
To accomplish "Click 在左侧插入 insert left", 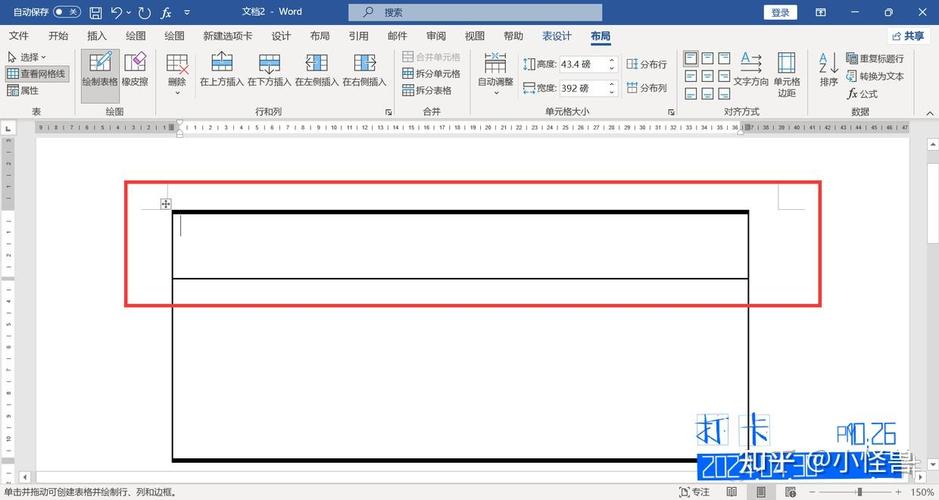I will coord(317,69).
